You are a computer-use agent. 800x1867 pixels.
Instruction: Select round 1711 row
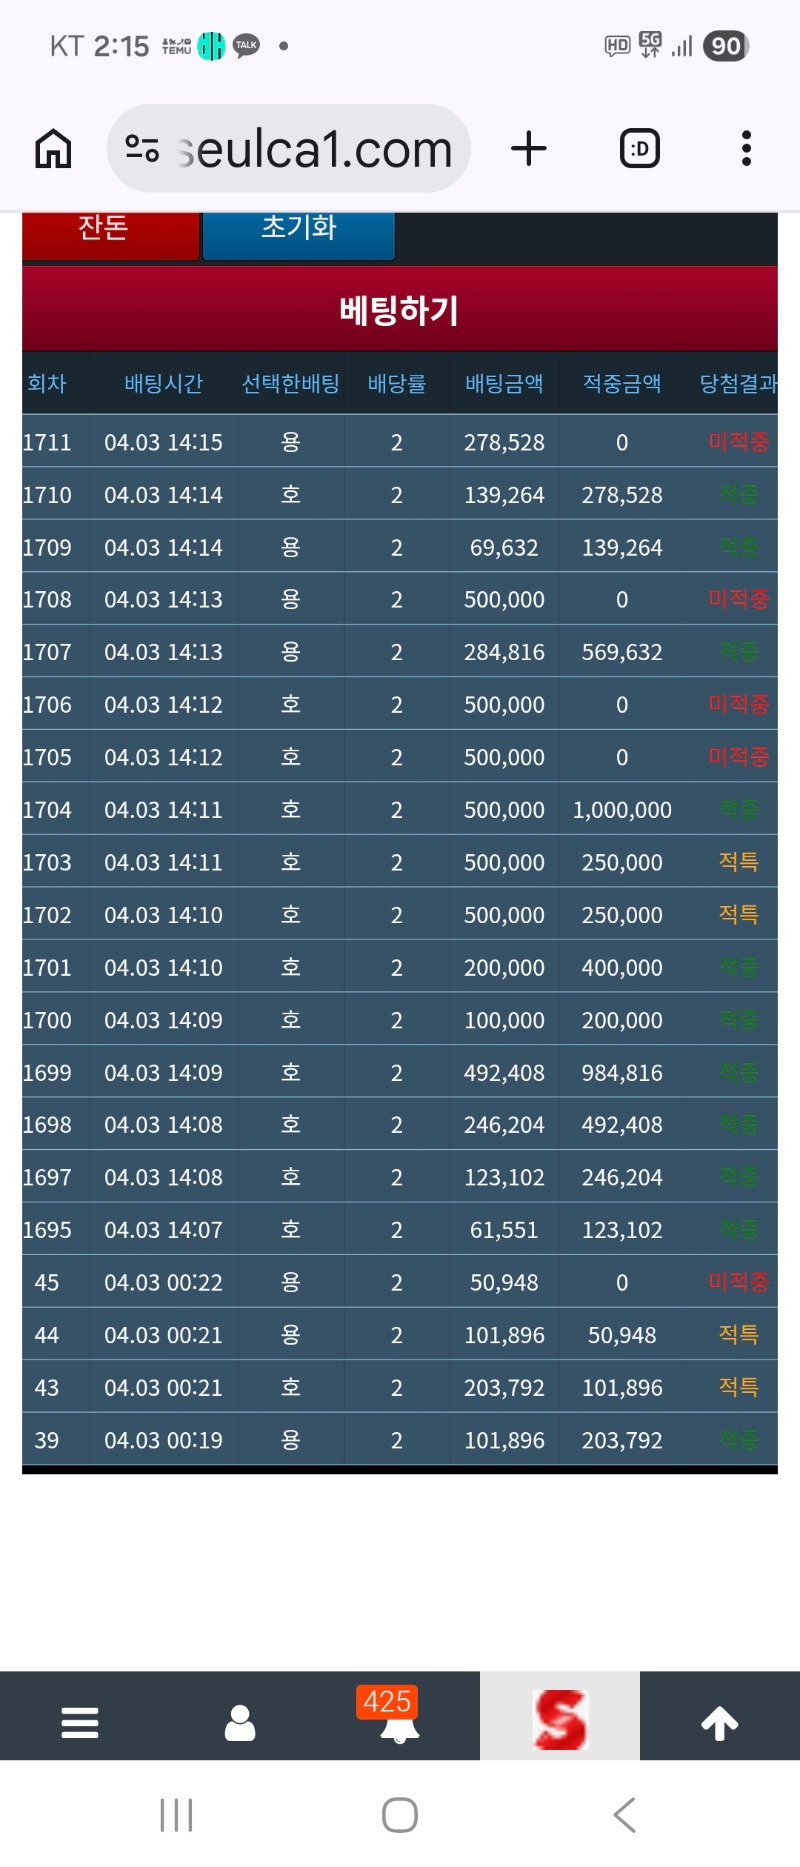coord(47,442)
